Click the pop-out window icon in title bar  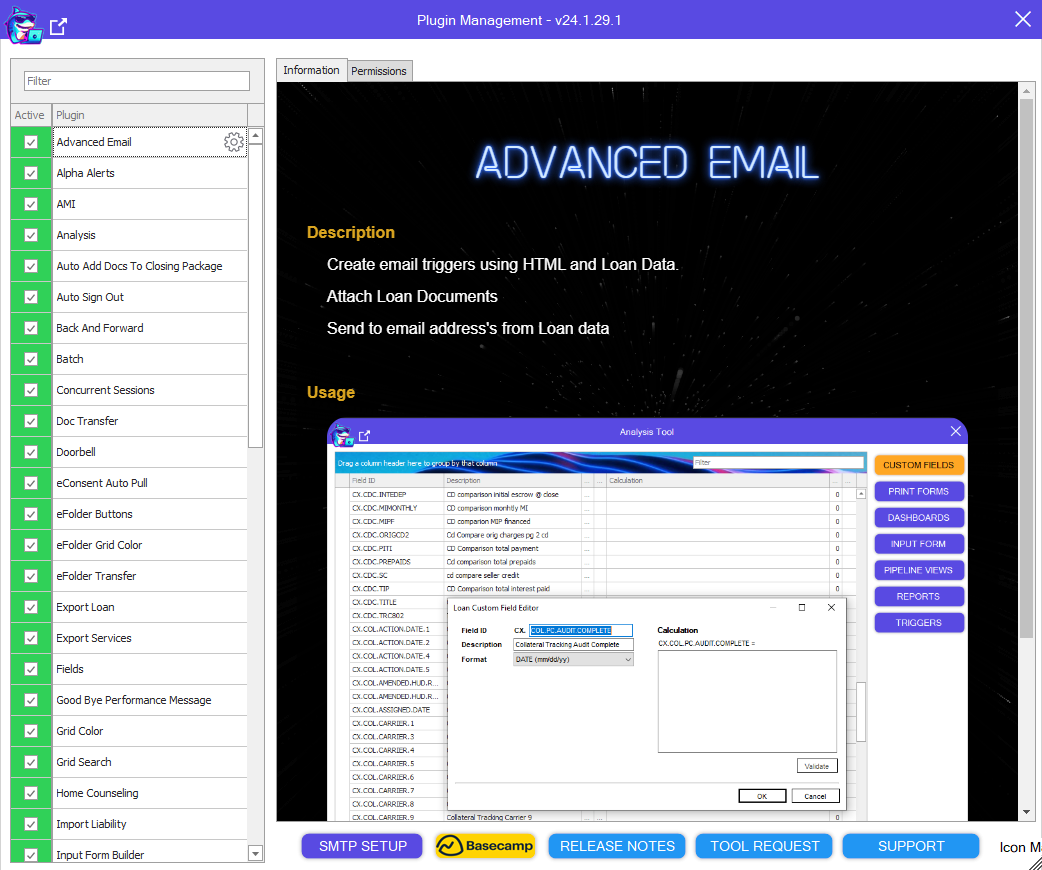[x=59, y=25]
